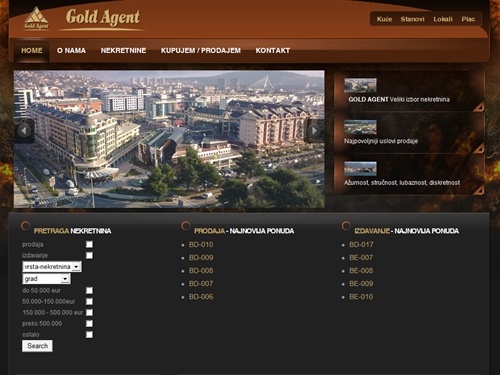Viewport: 500px width, 375px height.
Task: Open KUPUJEM / PRODAJEM page
Action: (201, 51)
